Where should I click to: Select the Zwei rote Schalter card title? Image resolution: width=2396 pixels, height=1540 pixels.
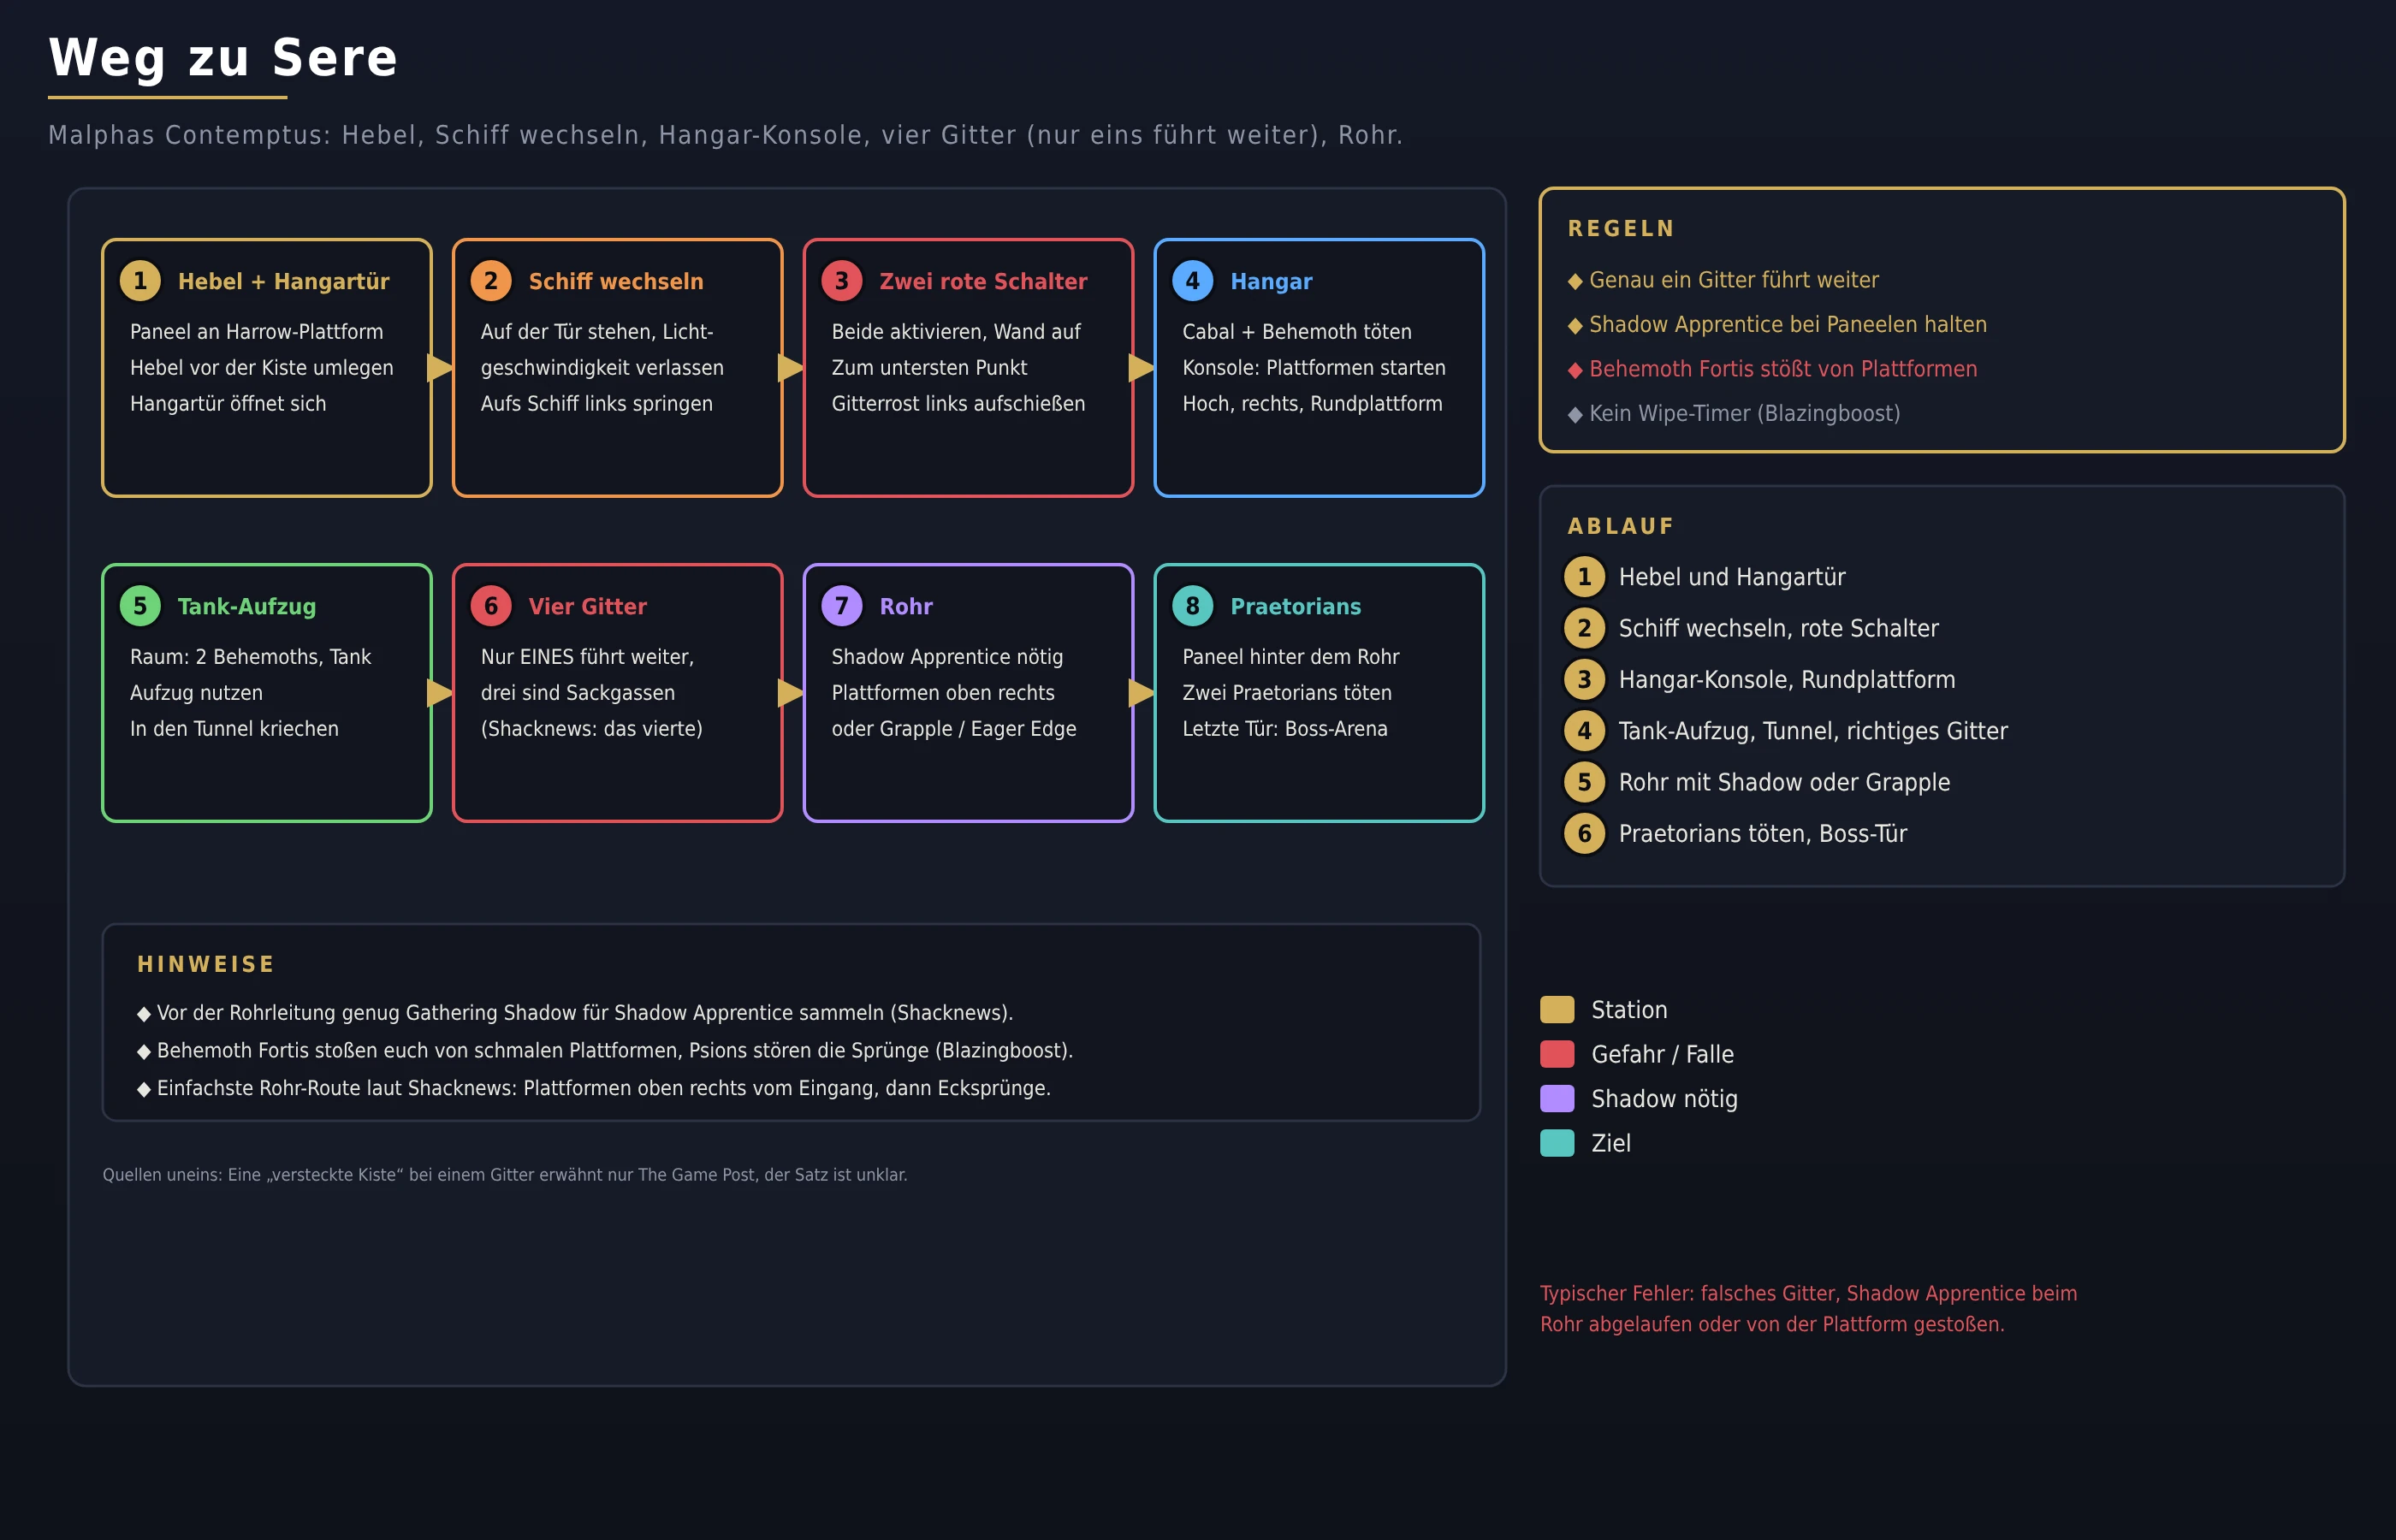[x=983, y=282]
